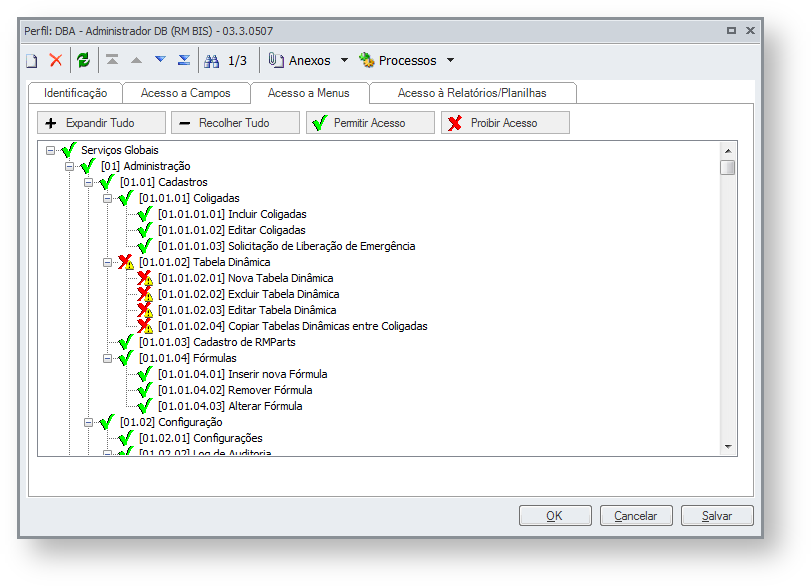Toggle check for Solicitação de Liberação de Emergência
This screenshot has width=812, height=587.
point(145,246)
